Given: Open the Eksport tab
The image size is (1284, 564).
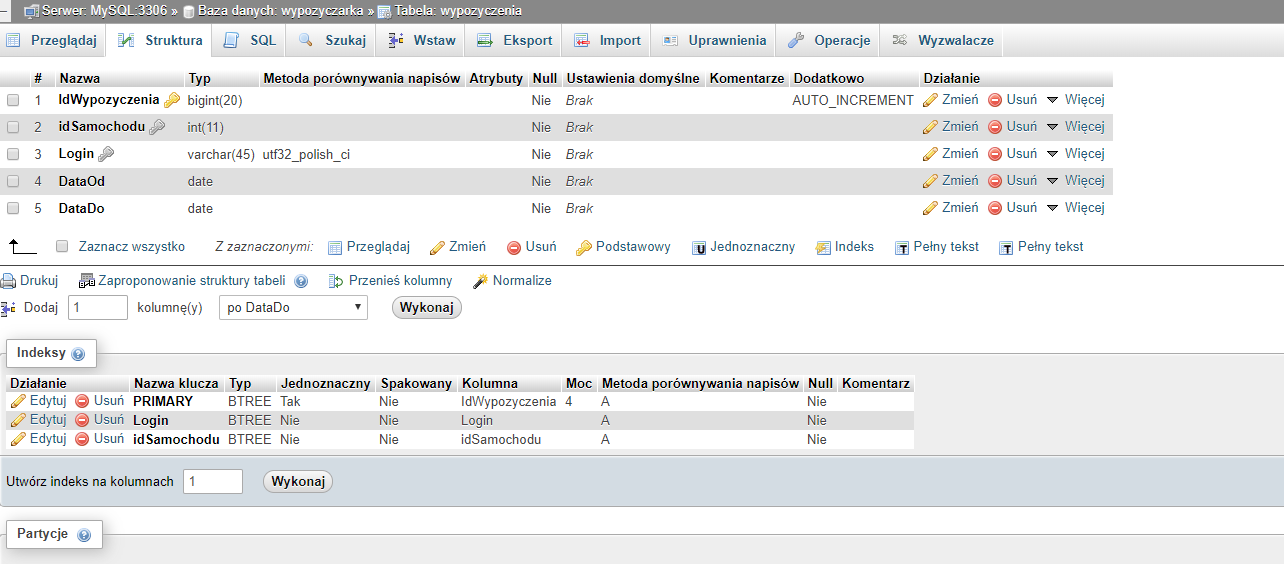Looking at the screenshot, I should pyautogui.click(x=515, y=41).
